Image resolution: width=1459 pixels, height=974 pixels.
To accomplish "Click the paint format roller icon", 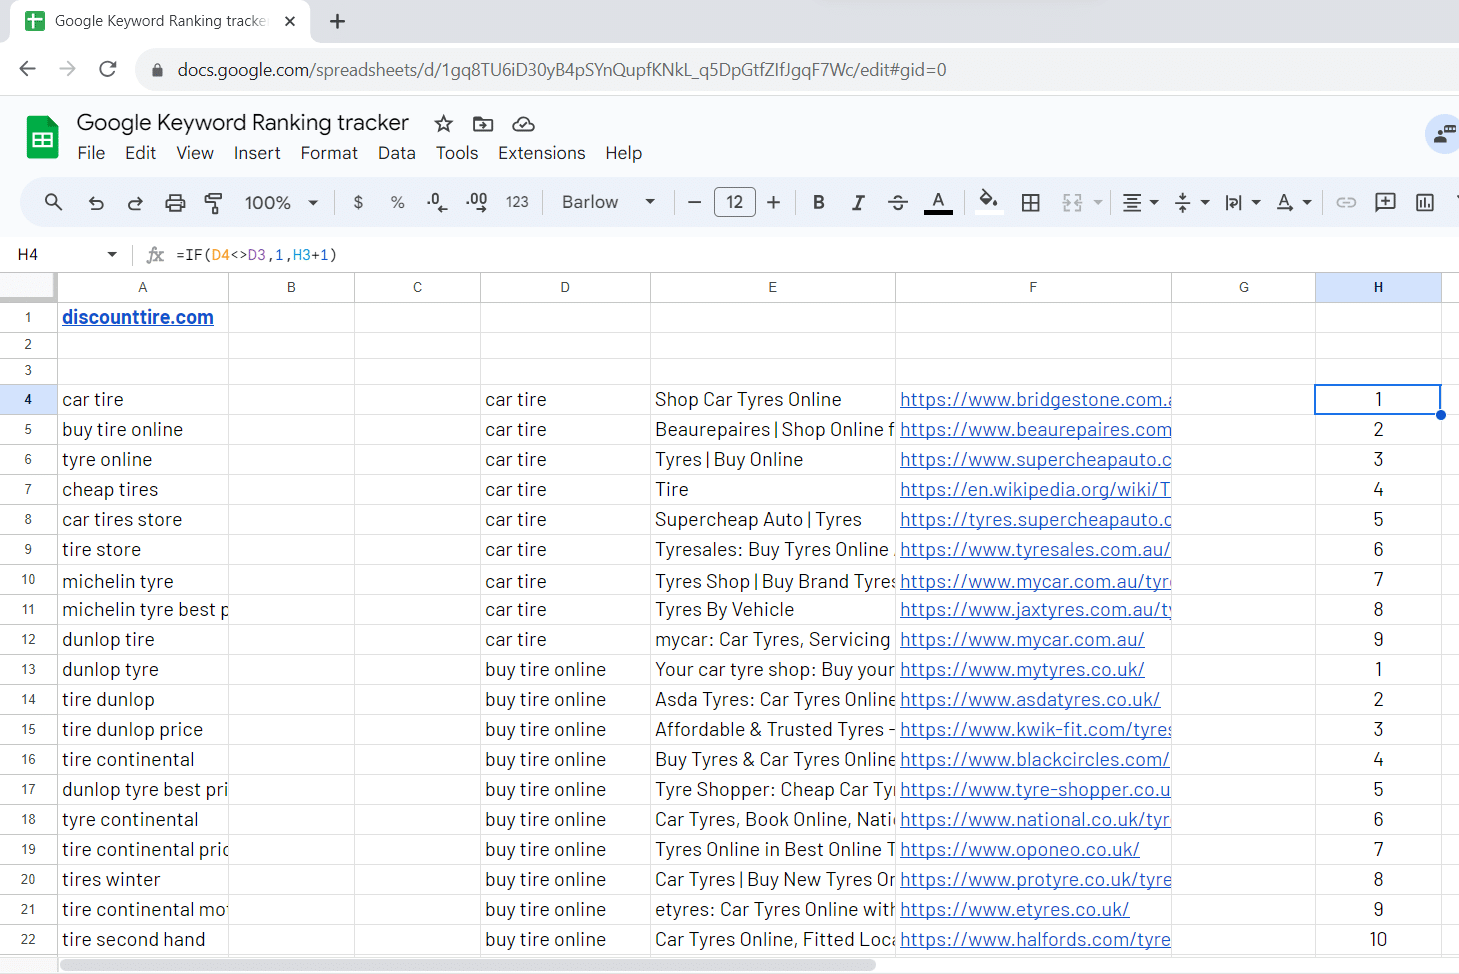I will 213,203.
